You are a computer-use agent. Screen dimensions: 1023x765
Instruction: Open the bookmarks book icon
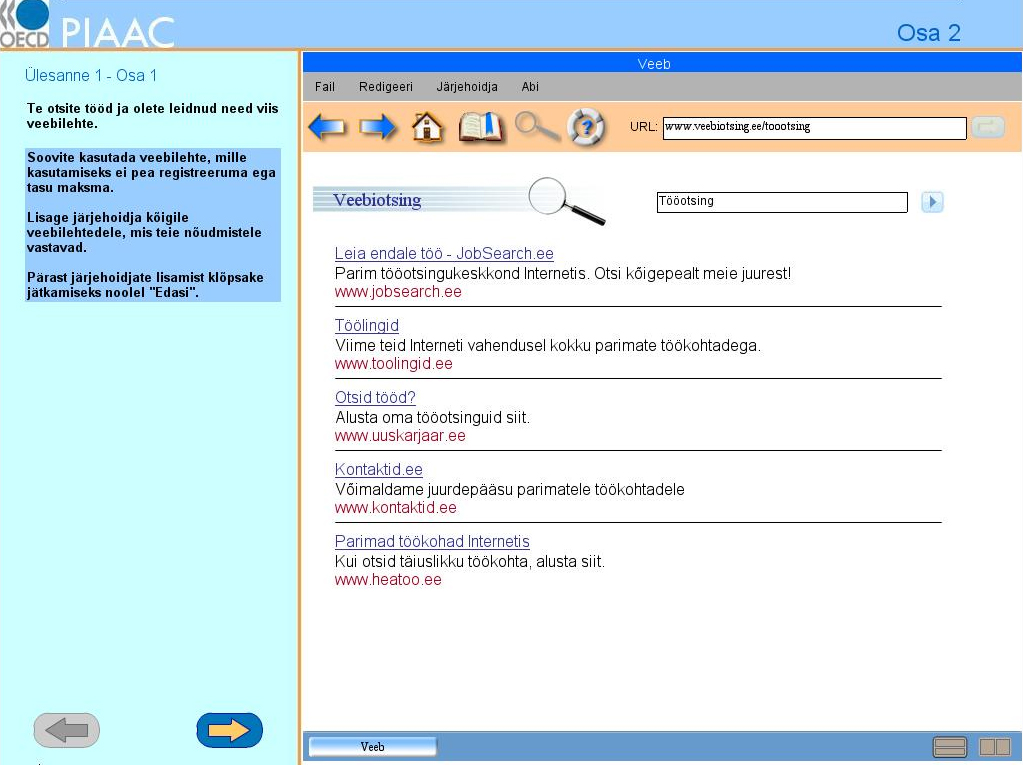coord(481,127)
